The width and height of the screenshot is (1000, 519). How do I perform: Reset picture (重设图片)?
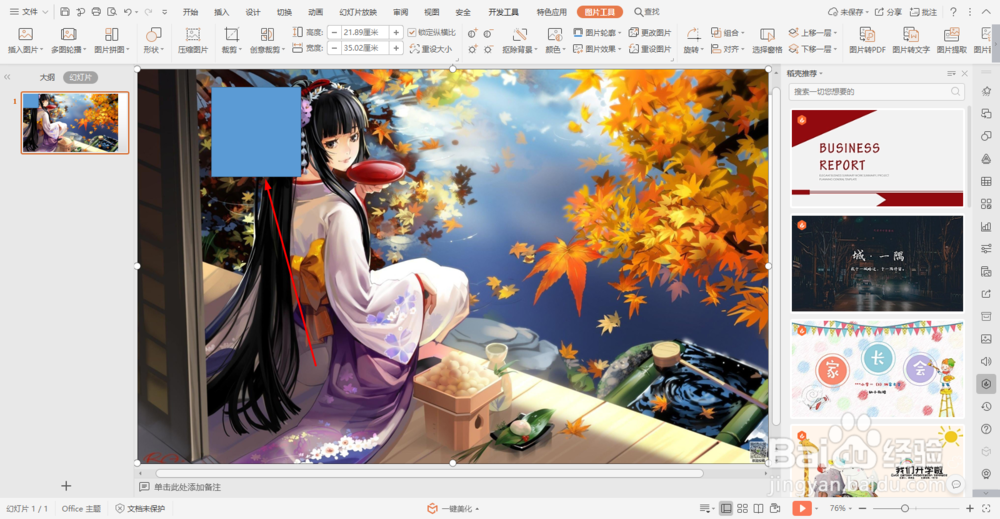point(650,48)
